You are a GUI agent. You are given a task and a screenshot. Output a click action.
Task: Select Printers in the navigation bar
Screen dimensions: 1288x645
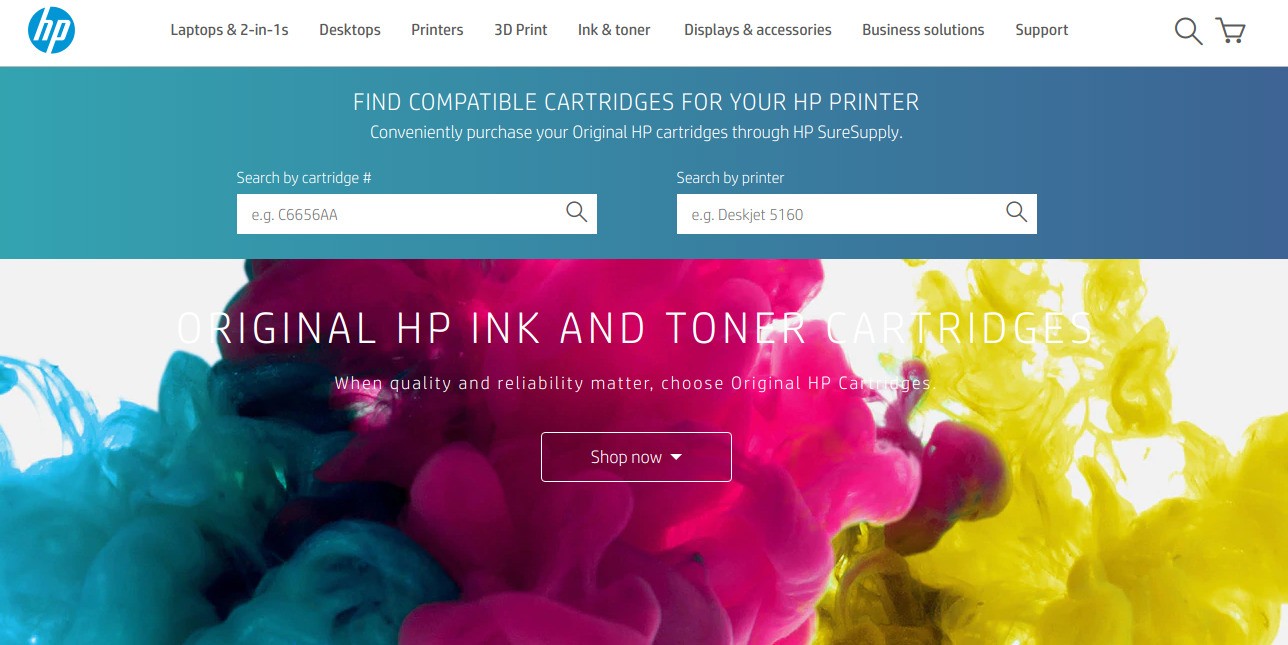coord(437,30)
